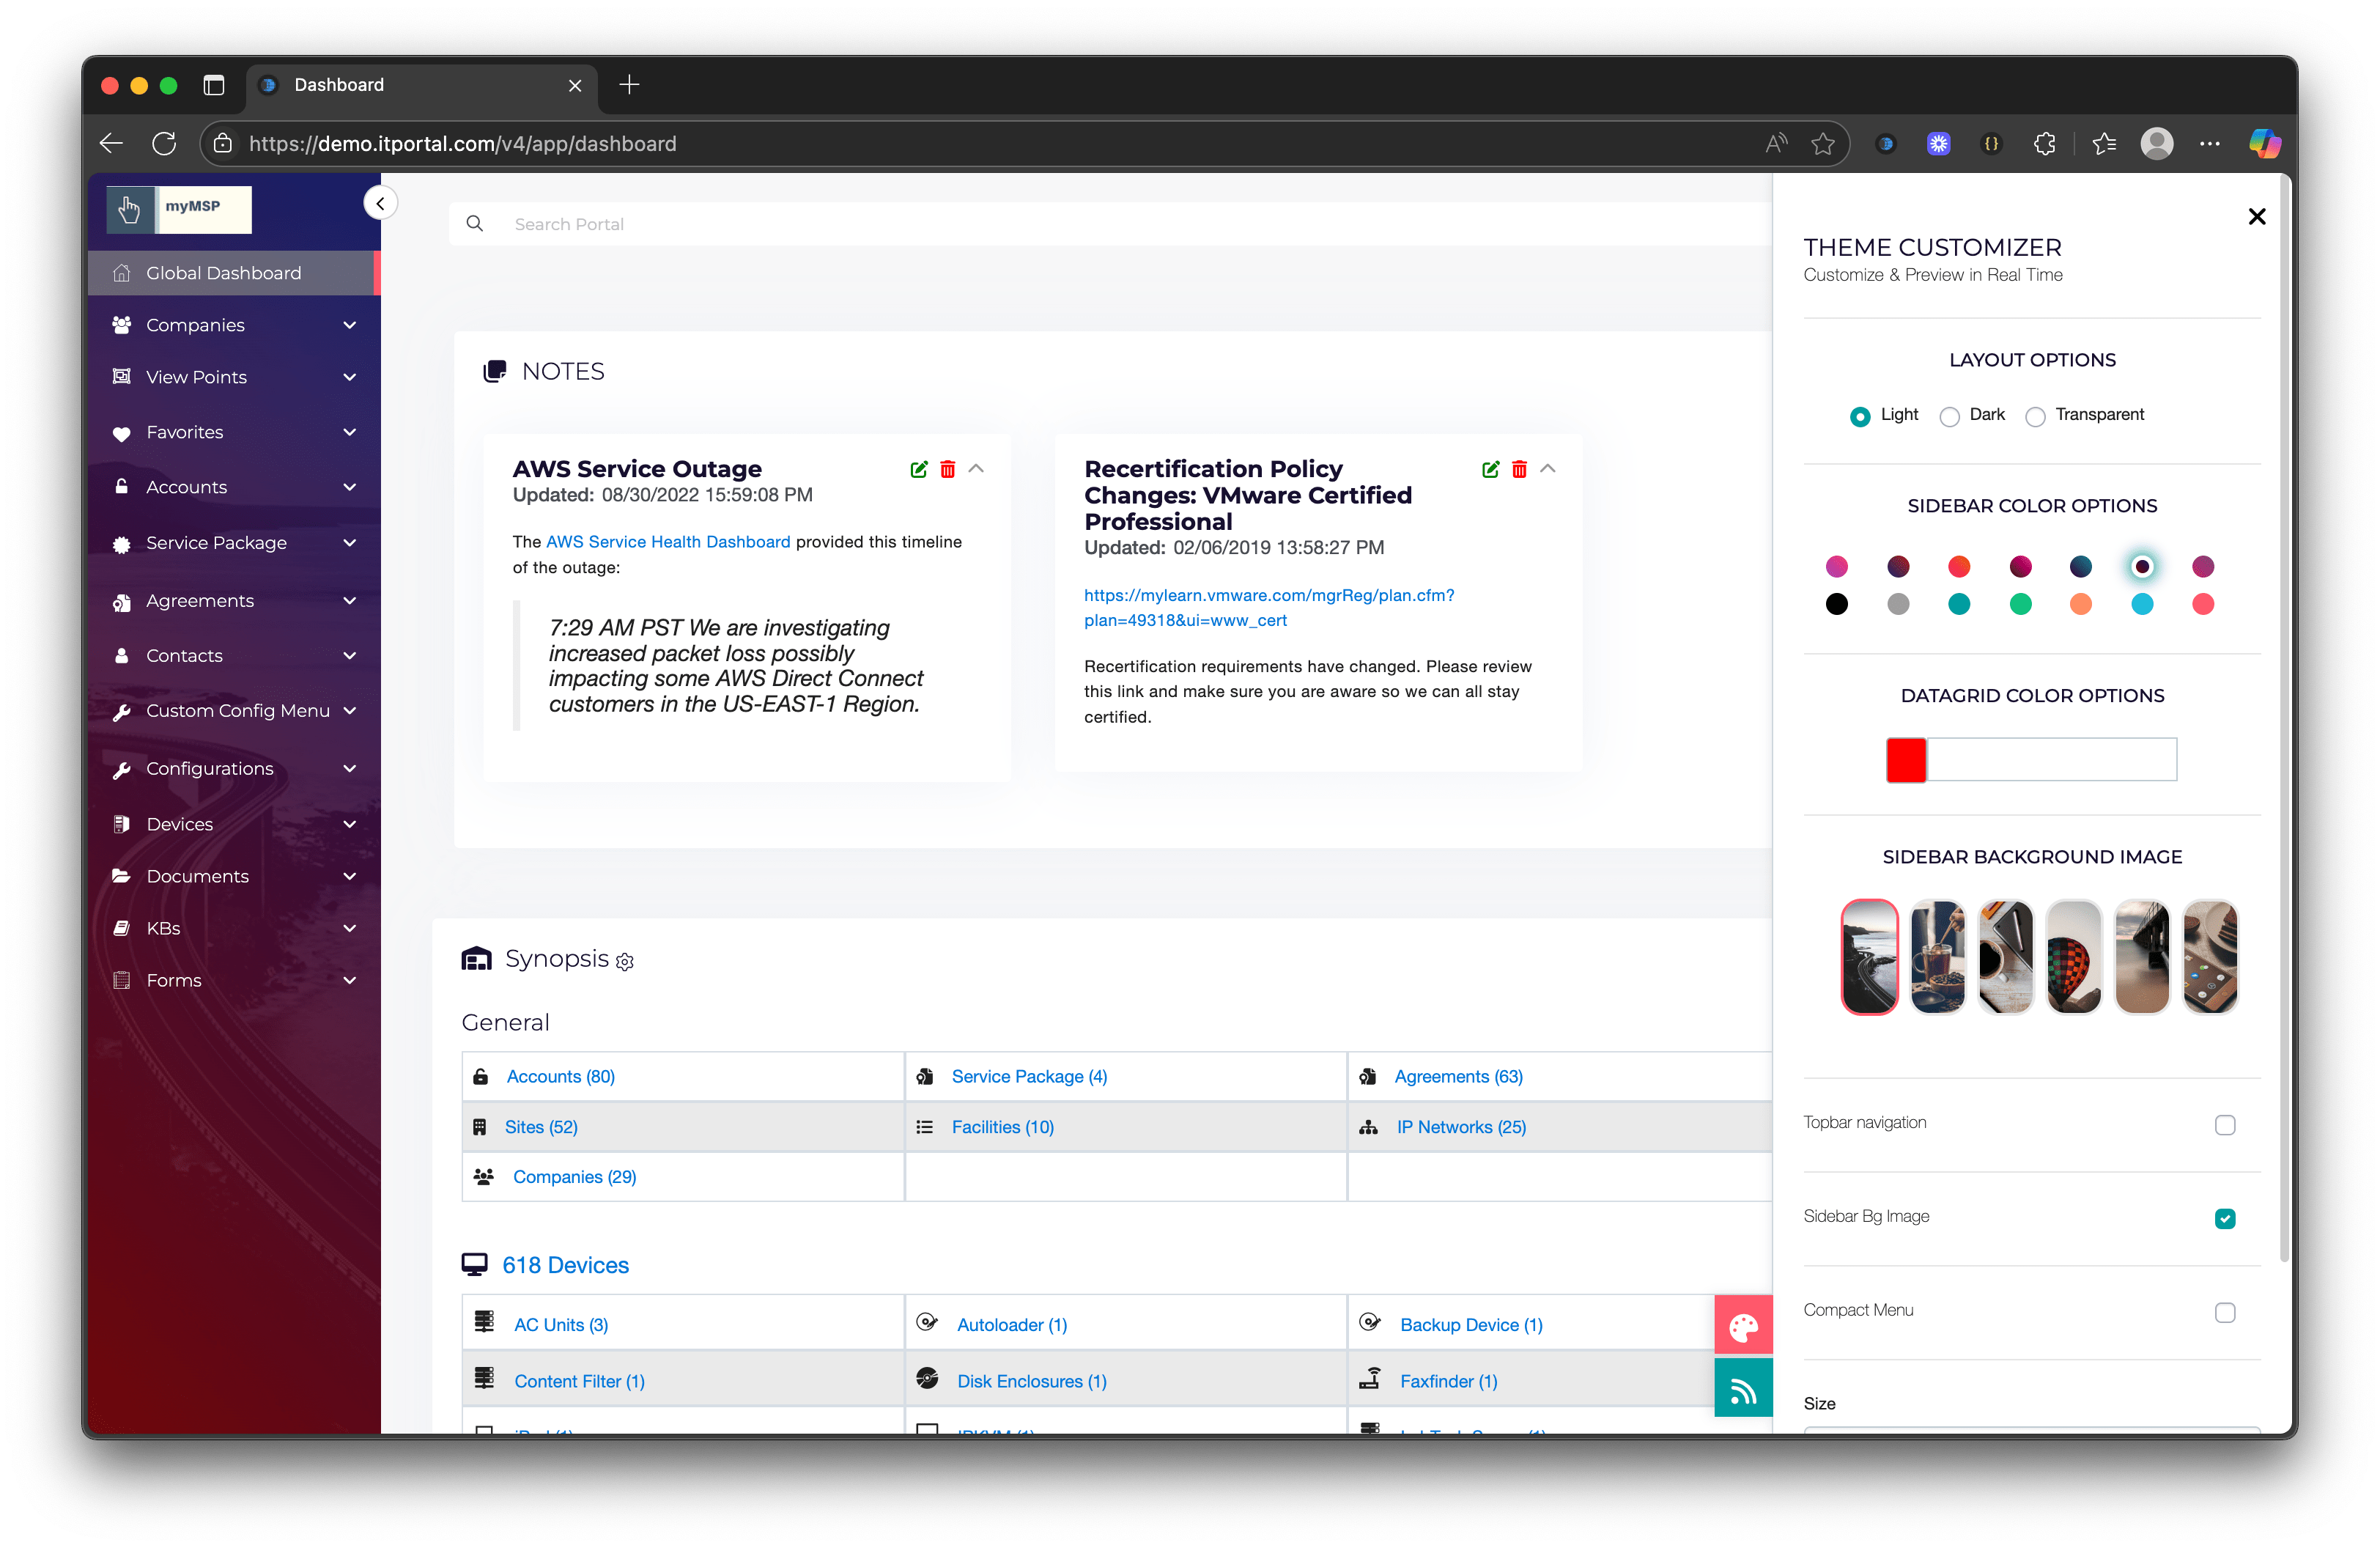
Task: Follow the AWS Service Health Dashboard link
Action: pyautogui.click(x=667, y=541)
